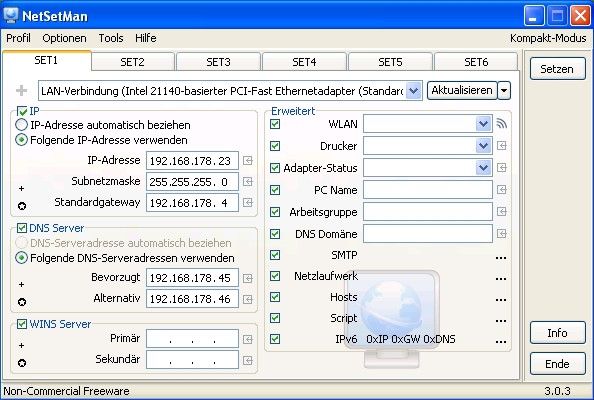The image size is (594, 400).
Task: Click the DNS Domäne text field
Action: click(x=428, y=233)
